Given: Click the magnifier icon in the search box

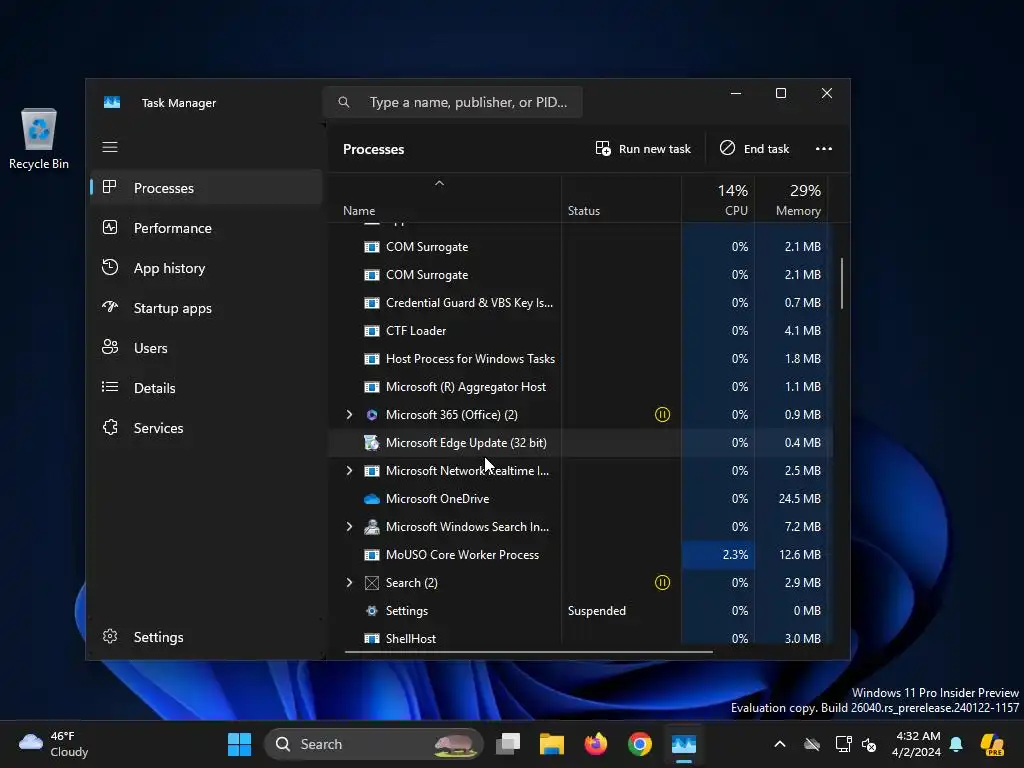Looking at the screenshot, I should pyautogui.click(x=344, y=102).
